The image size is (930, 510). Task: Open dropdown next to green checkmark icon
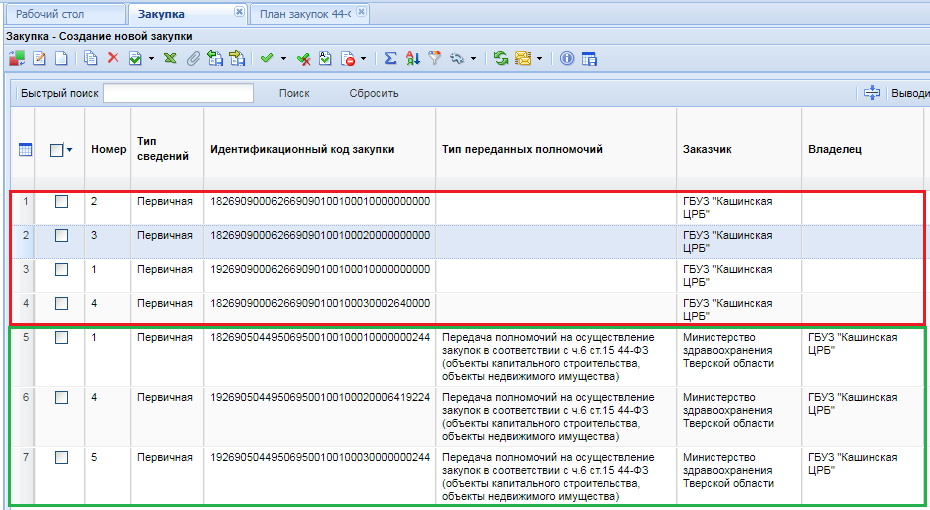pyautogui.click(x=283, y=59)
